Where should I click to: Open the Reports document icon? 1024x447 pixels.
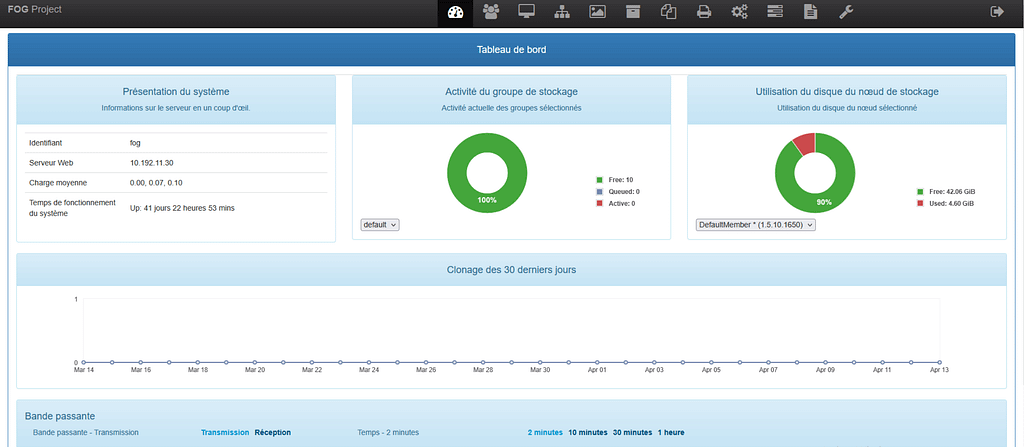pos(810,12)
